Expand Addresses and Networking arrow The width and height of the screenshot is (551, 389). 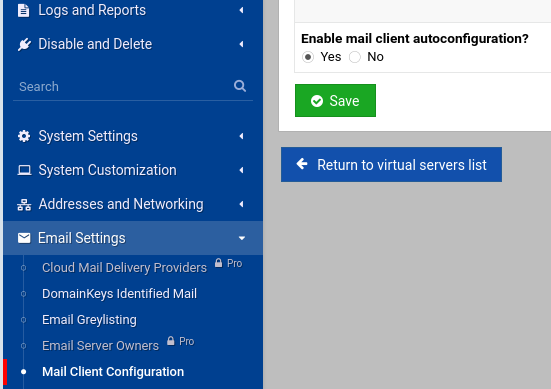point(241,205)
